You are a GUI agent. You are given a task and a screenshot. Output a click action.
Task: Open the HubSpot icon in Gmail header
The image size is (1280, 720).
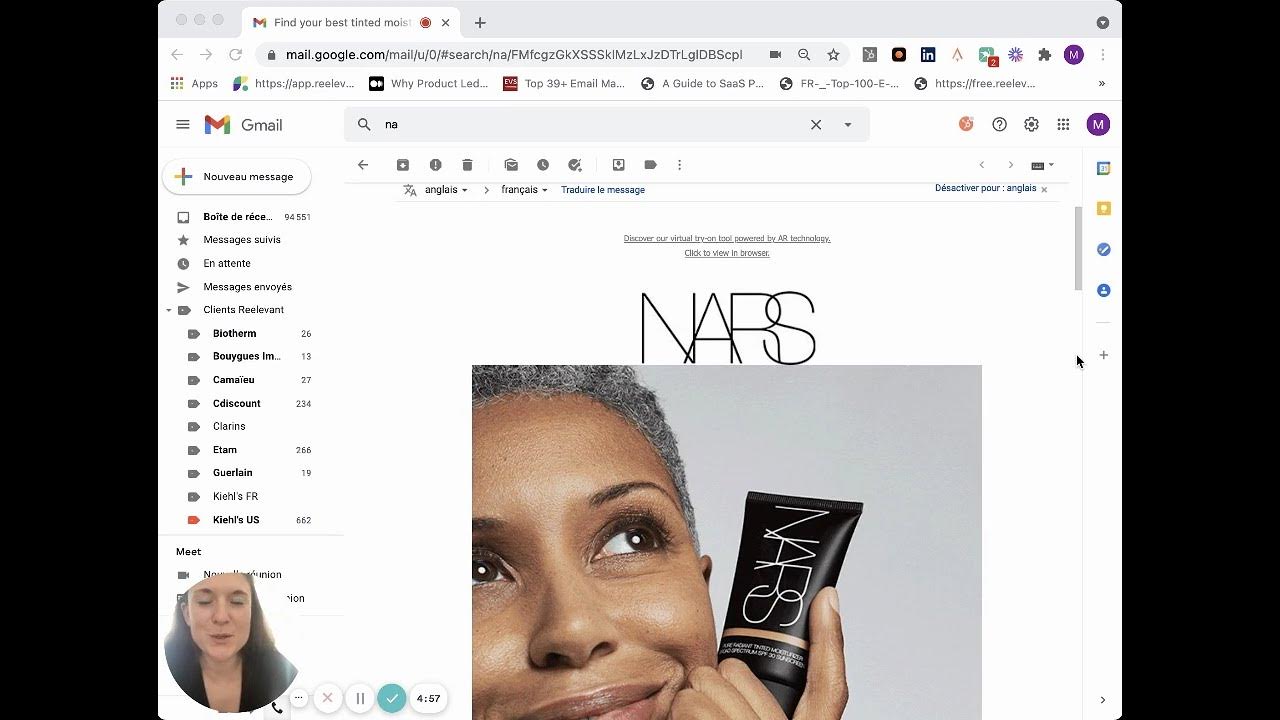(966, 124)
